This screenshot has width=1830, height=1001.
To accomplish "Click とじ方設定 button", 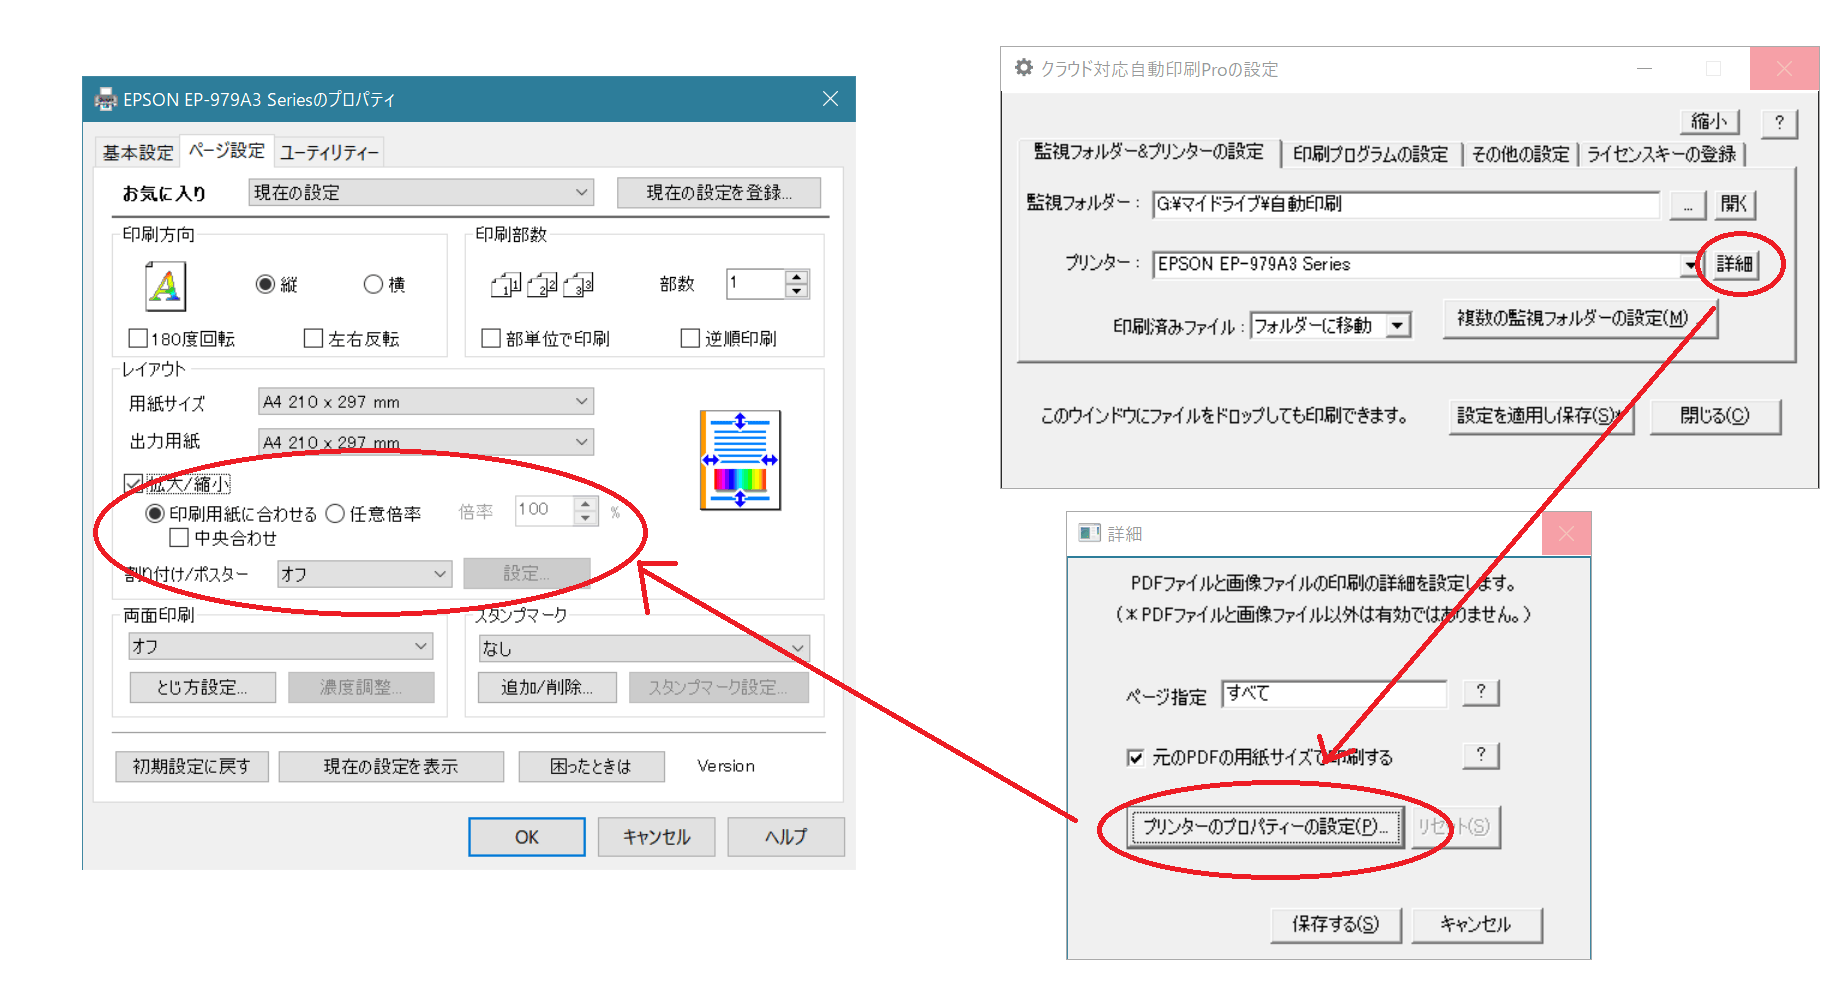I will 202,687.
